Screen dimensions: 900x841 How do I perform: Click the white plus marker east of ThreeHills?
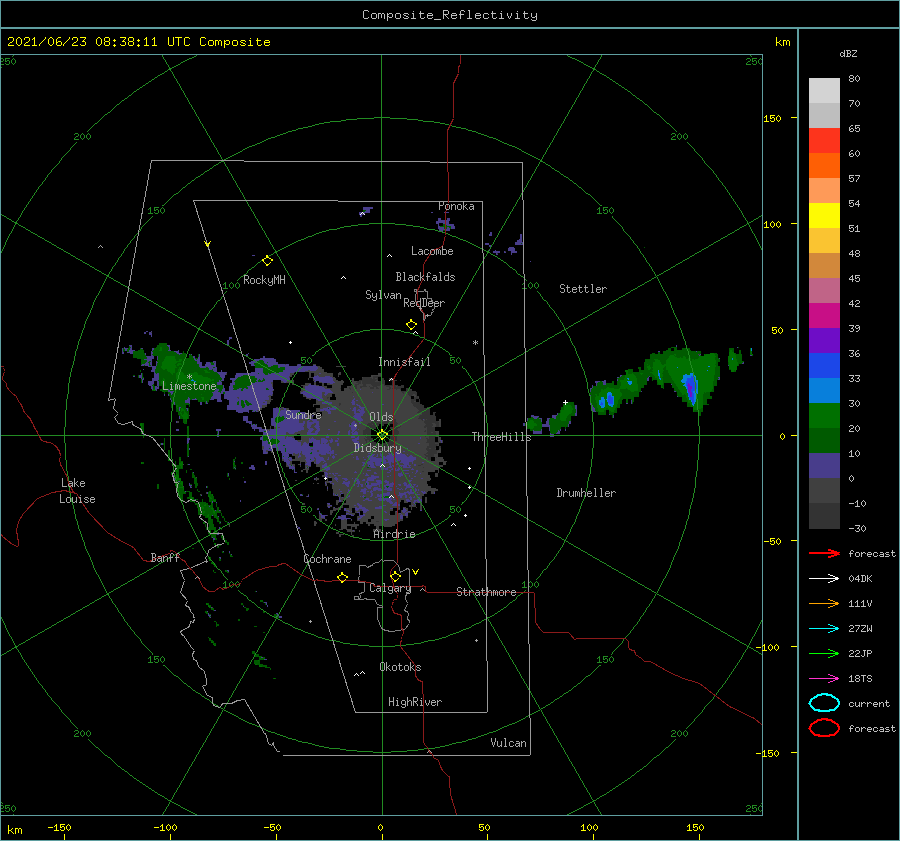coord(565,402)
